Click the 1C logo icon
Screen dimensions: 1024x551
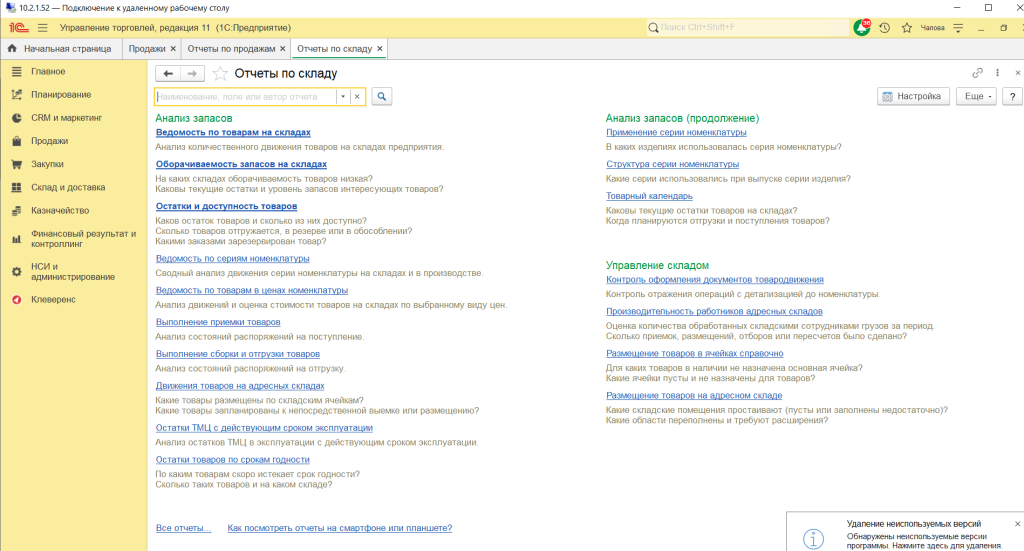click(18, 28)
